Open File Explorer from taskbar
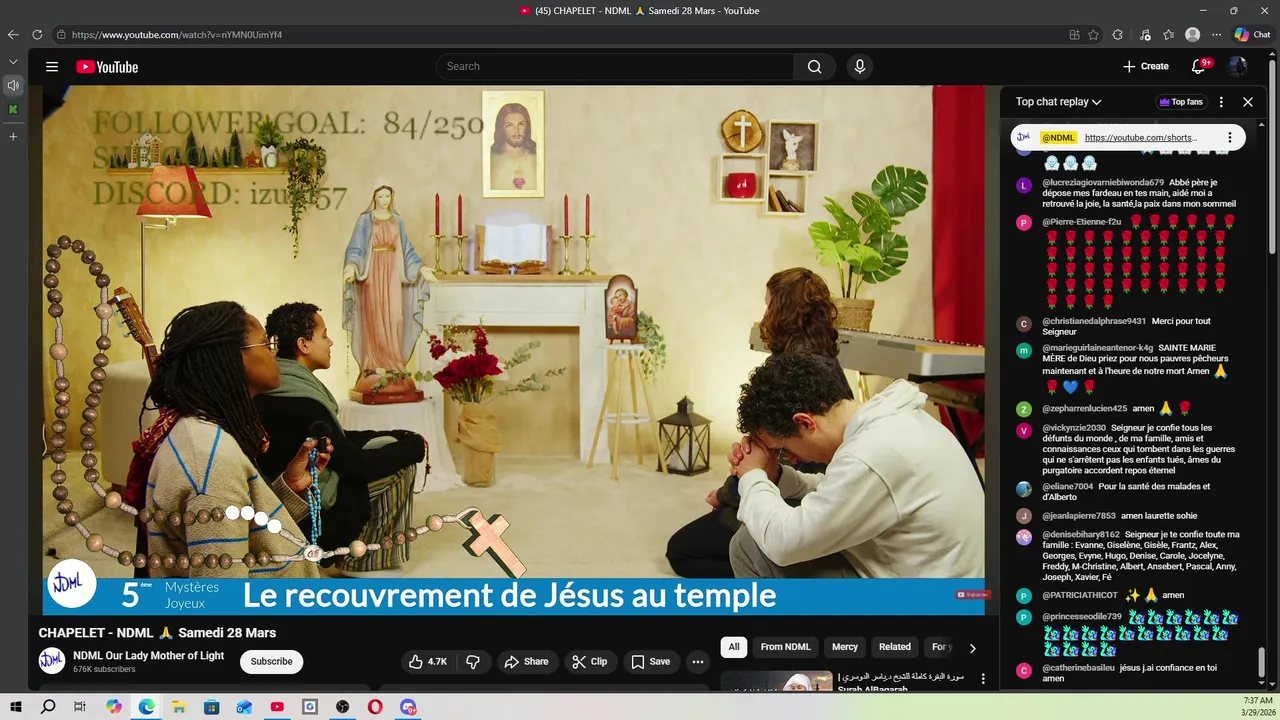 [x=179, y=707]
